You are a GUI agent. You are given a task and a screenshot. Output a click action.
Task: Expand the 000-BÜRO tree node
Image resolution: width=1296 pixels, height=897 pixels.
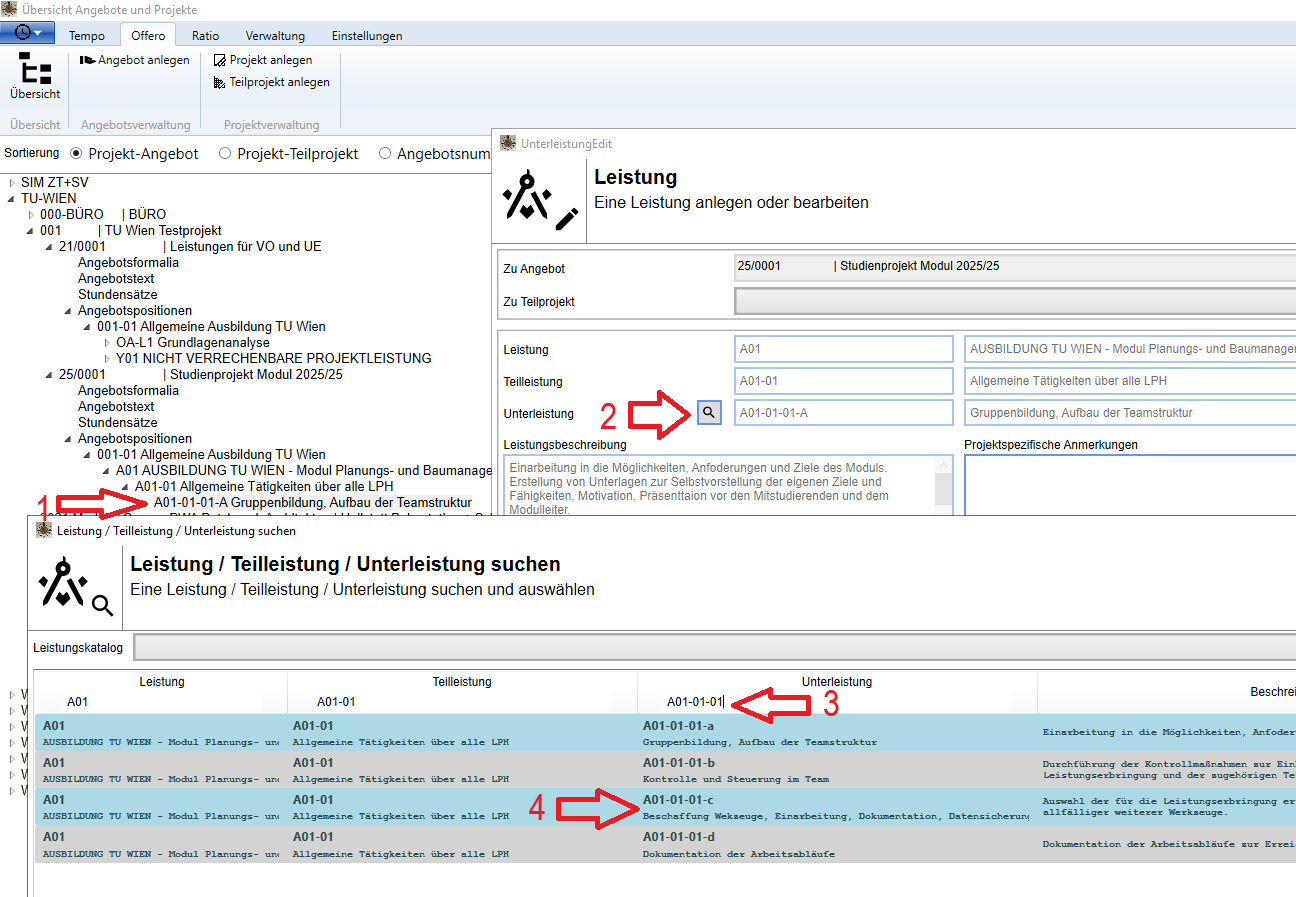(31, 215)
